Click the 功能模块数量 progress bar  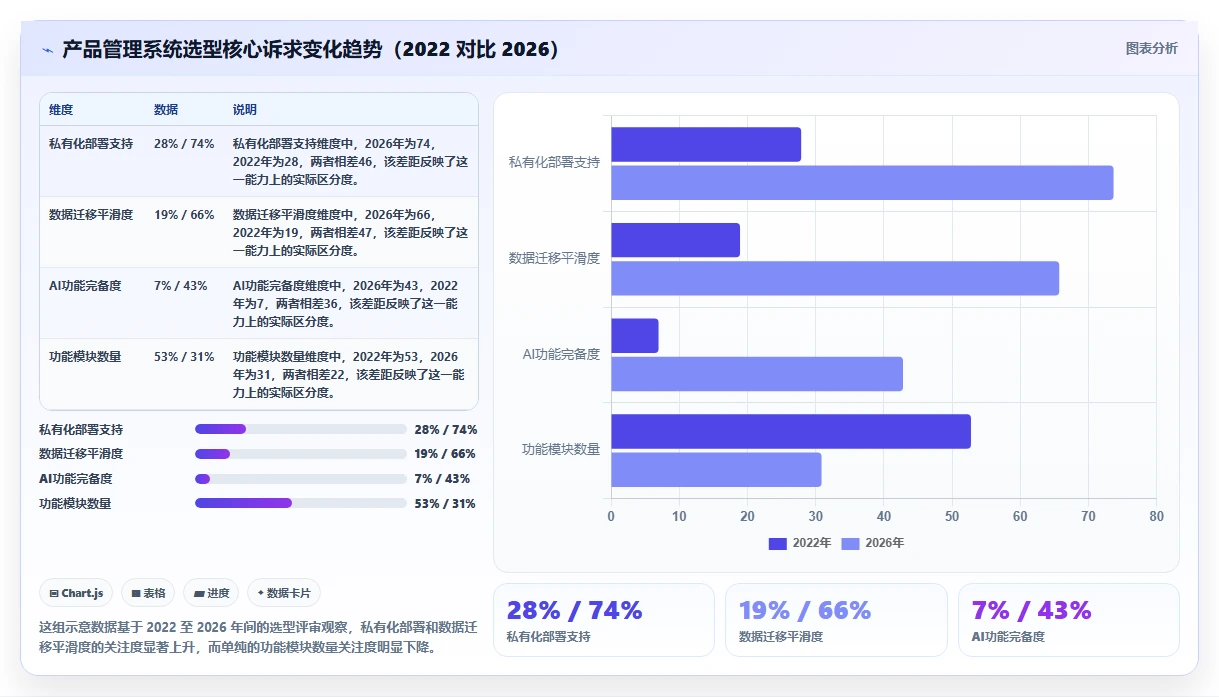coord(301,503)
